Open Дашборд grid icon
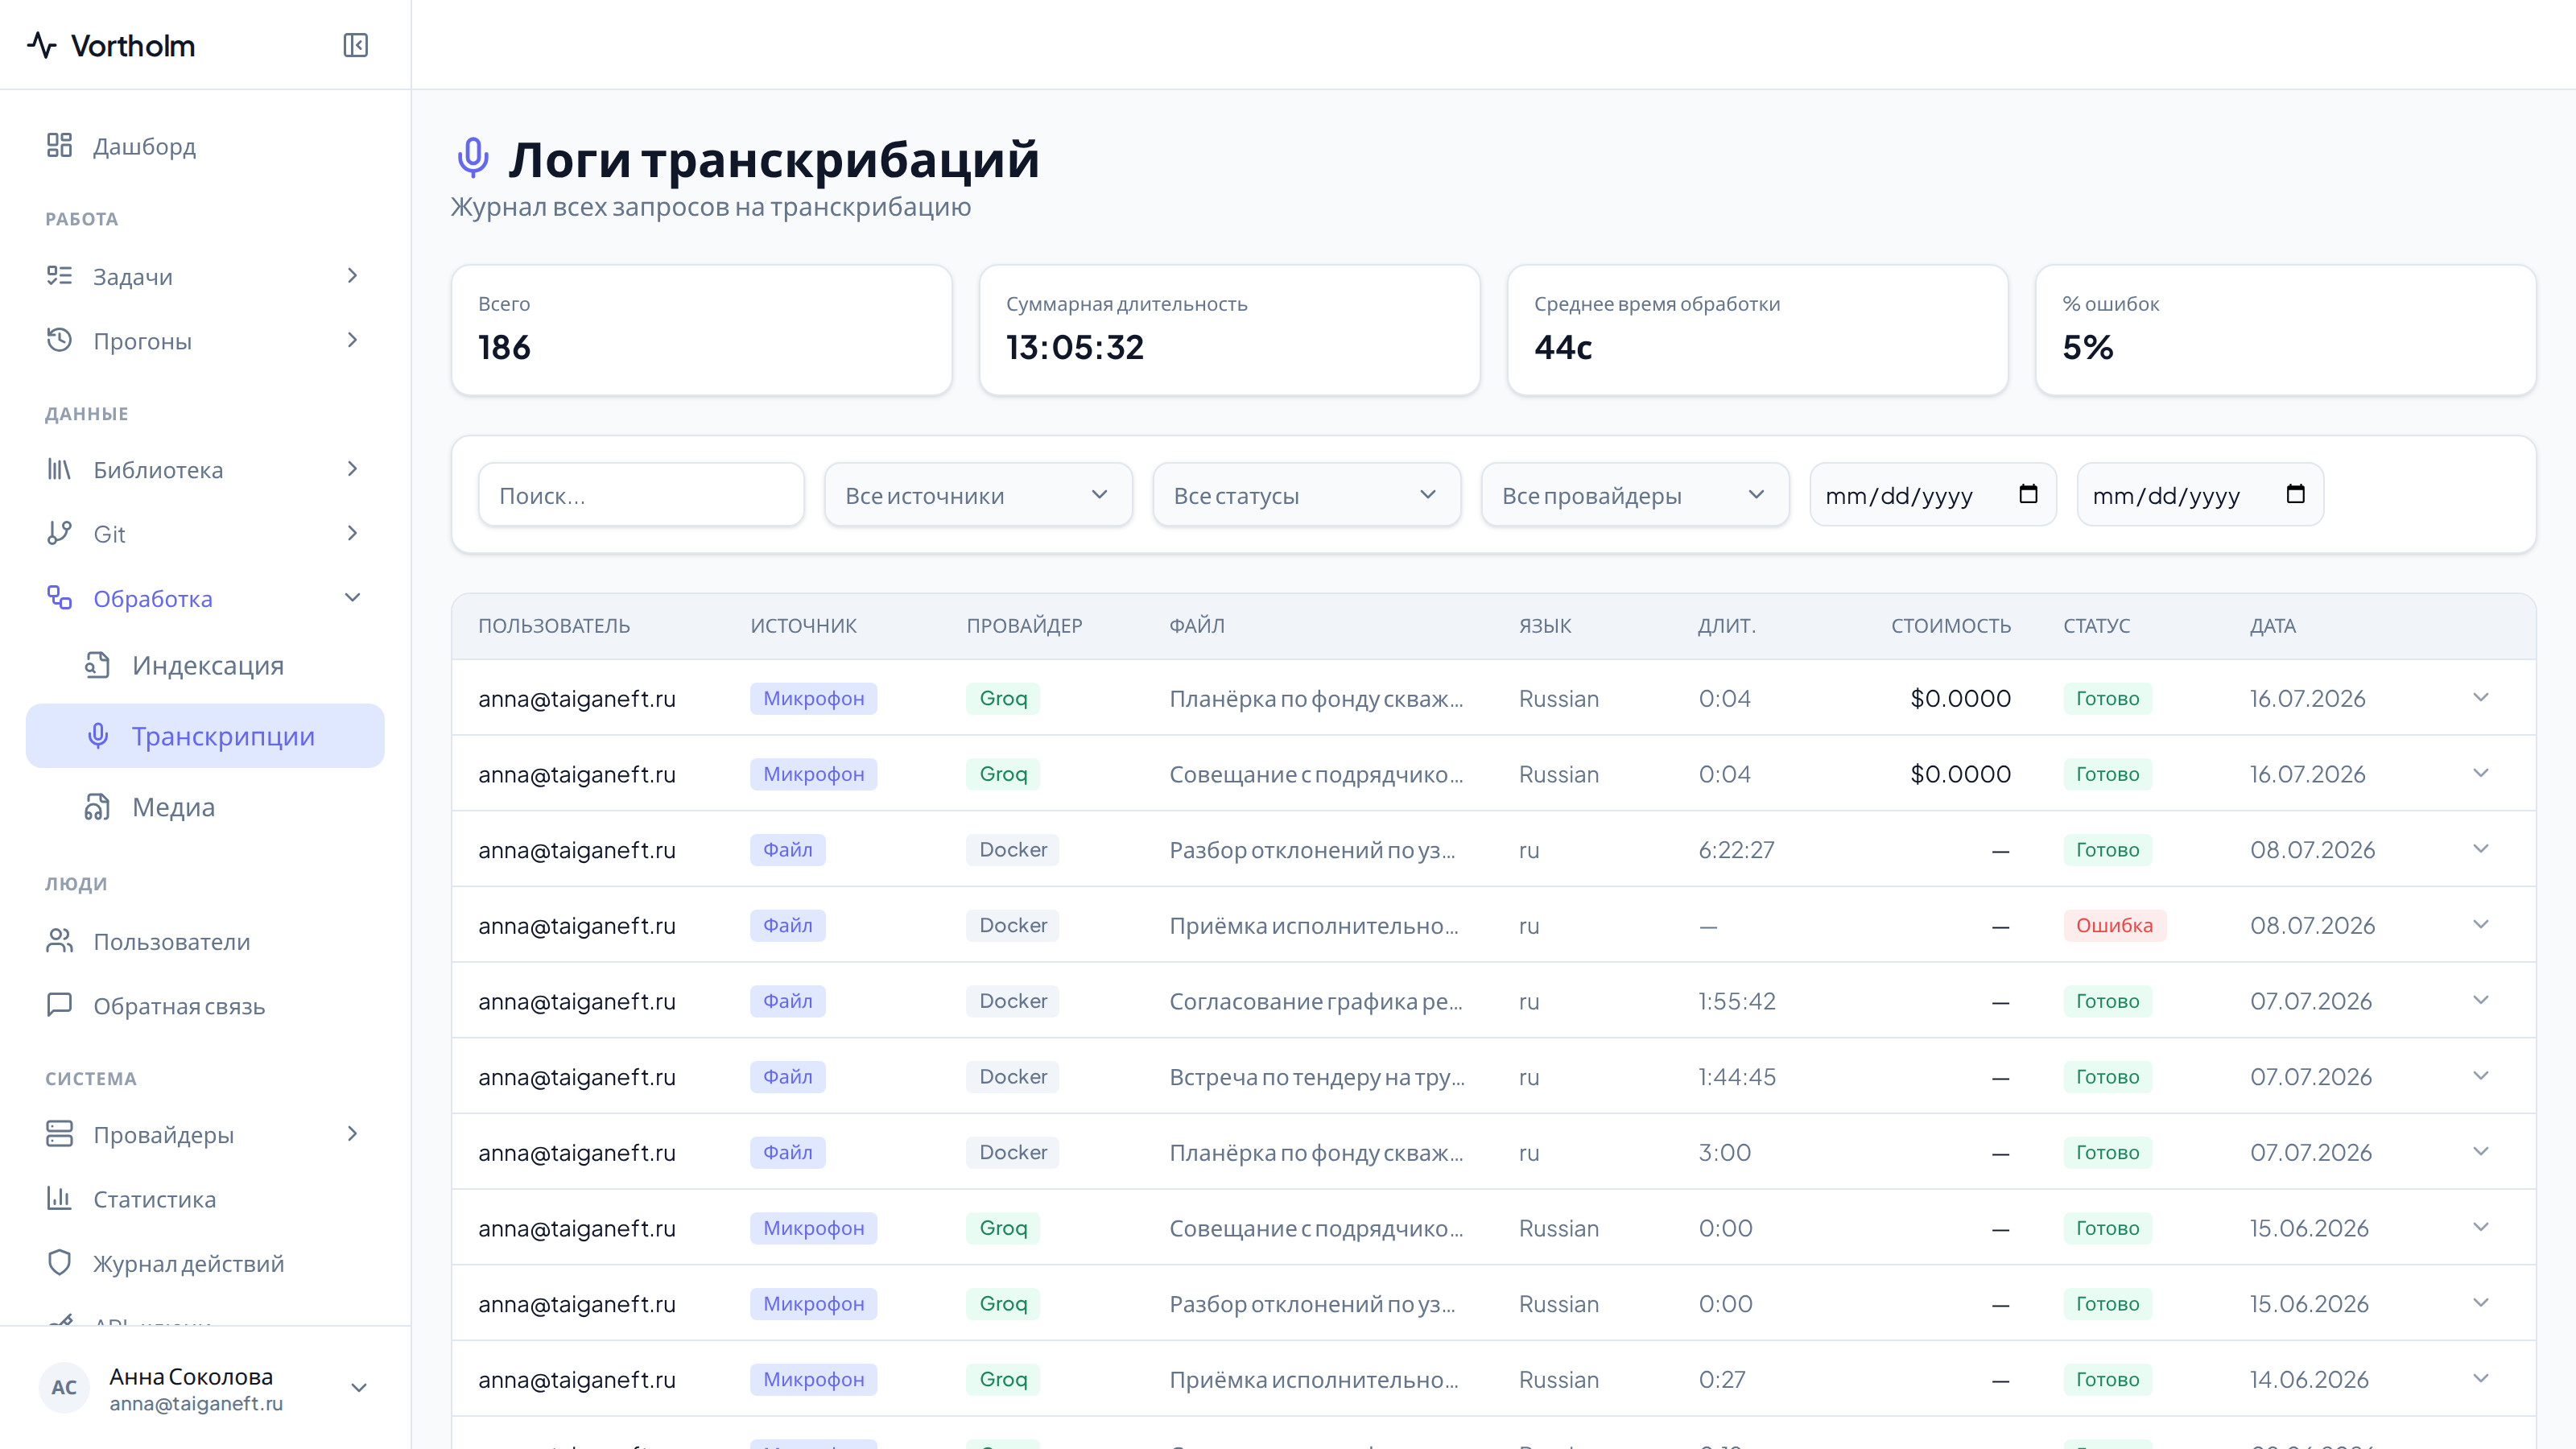 (x=59, y=146)
